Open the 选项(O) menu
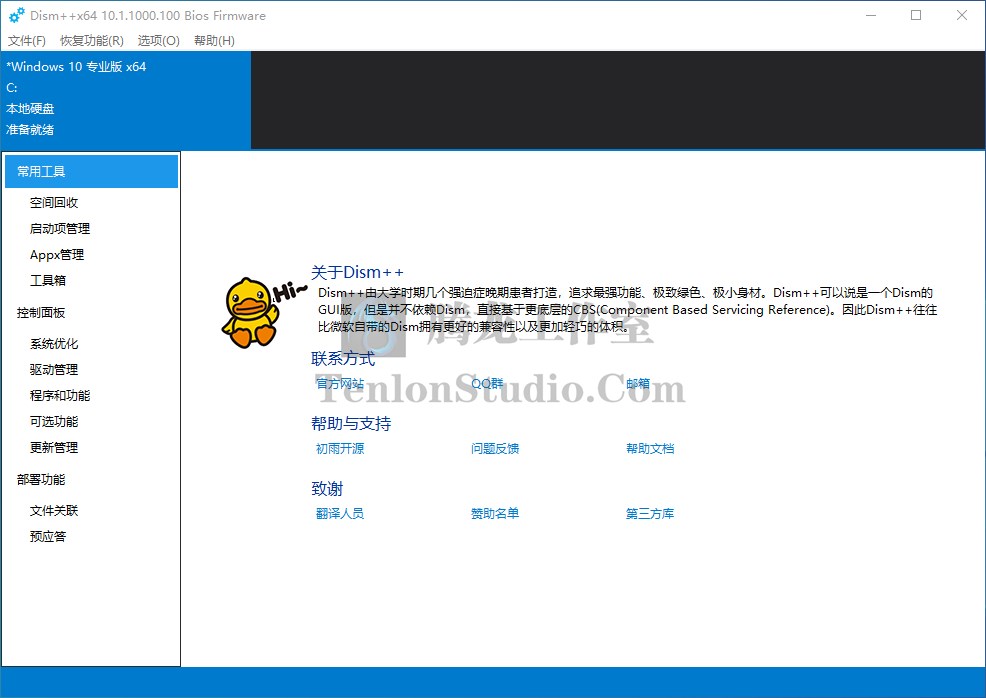Viewport: 986px width, 698px height. [158, 41]
